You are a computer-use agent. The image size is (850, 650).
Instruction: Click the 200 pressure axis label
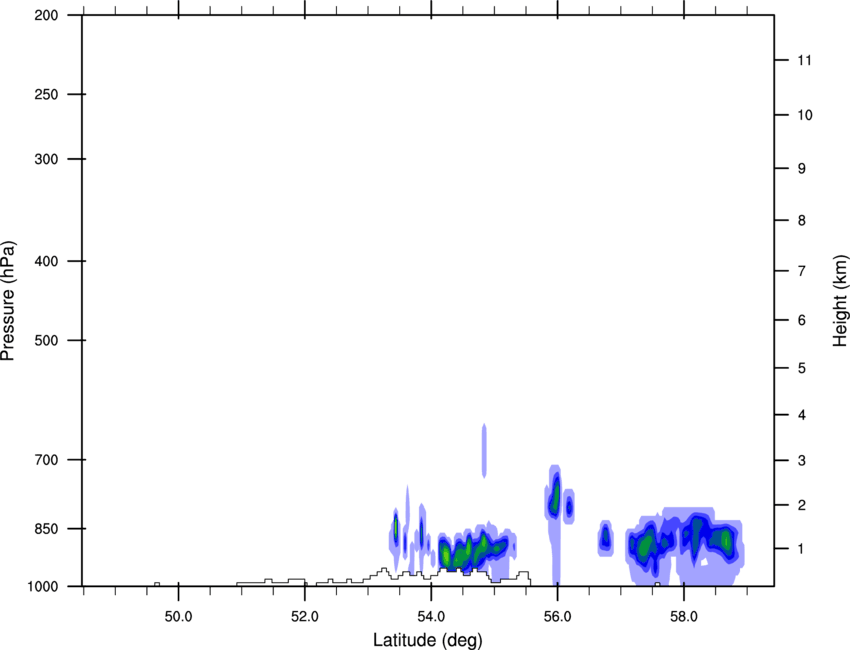(46, 15)
